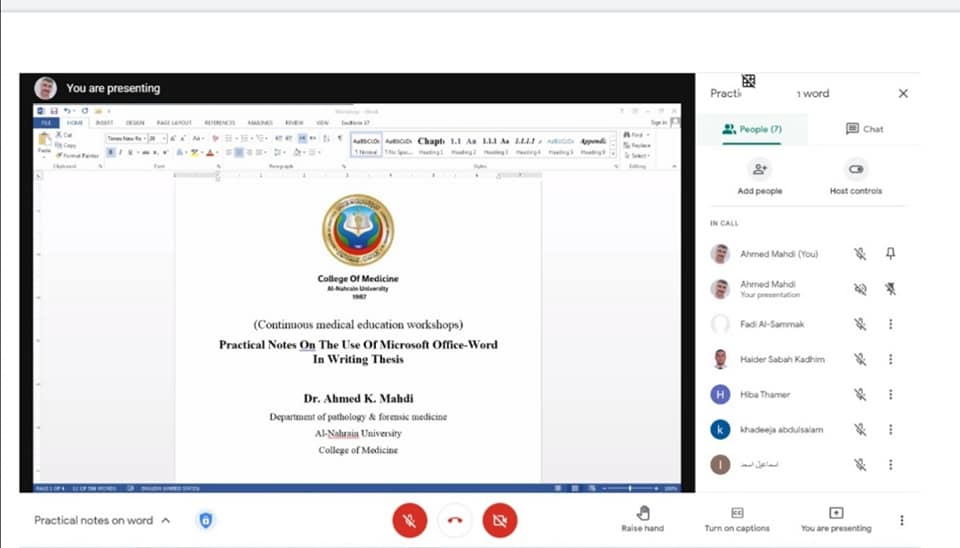Open font size dropdown in Word
This screenshot has width=960, height=548.
click(x=157, y=139)
